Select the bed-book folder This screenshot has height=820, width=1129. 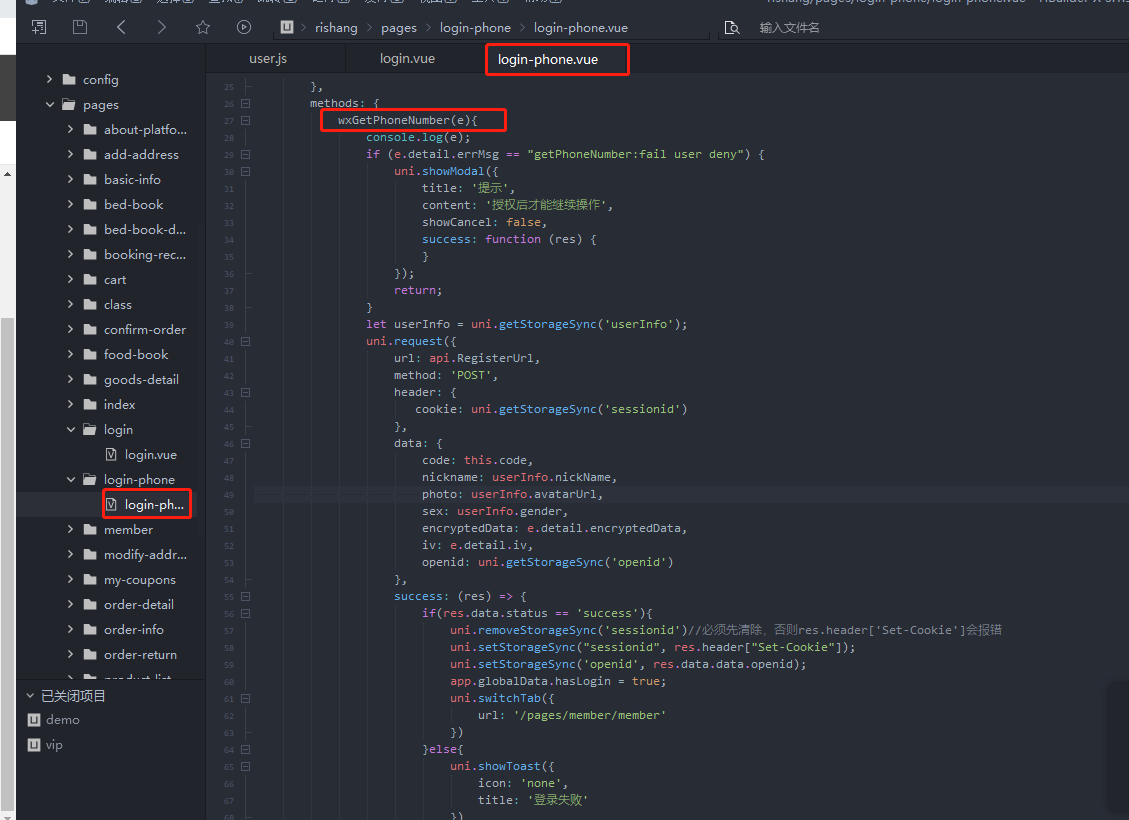[x=134, y=204]
